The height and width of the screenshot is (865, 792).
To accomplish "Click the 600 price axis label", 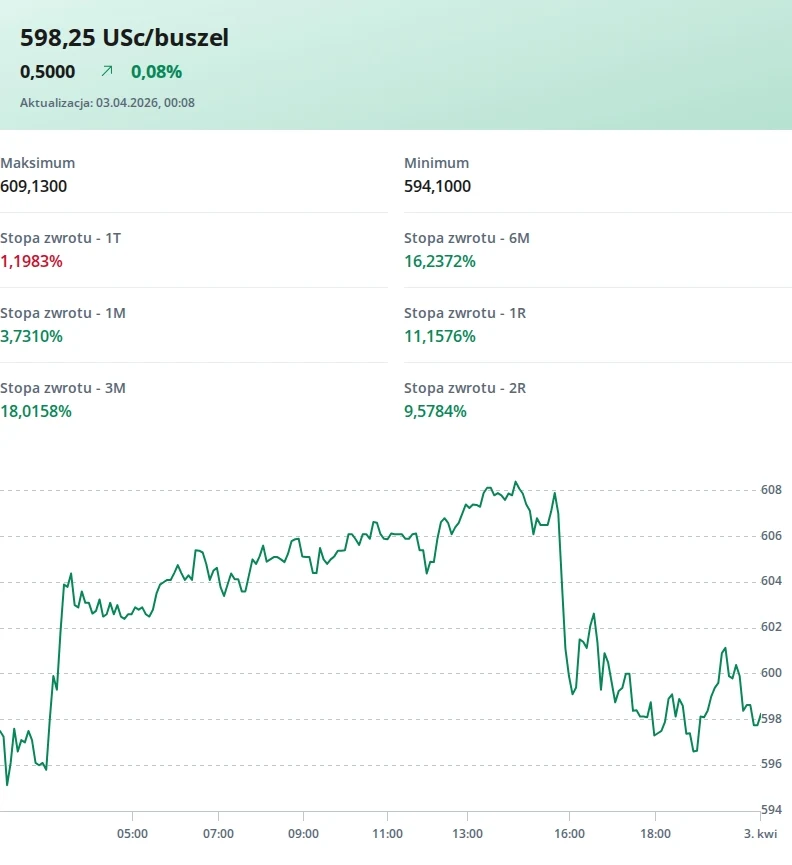I will [x=770, y=673].
